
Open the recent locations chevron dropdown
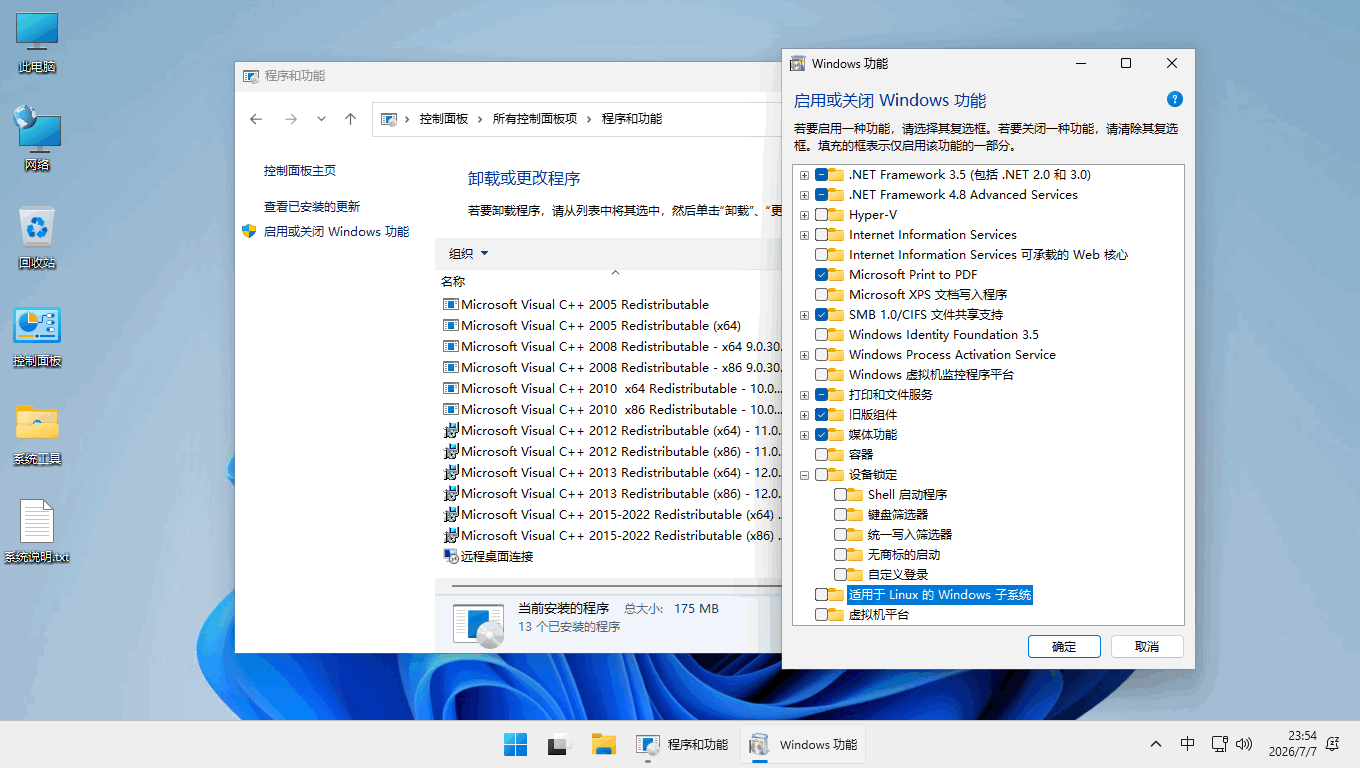pos(321,119)
